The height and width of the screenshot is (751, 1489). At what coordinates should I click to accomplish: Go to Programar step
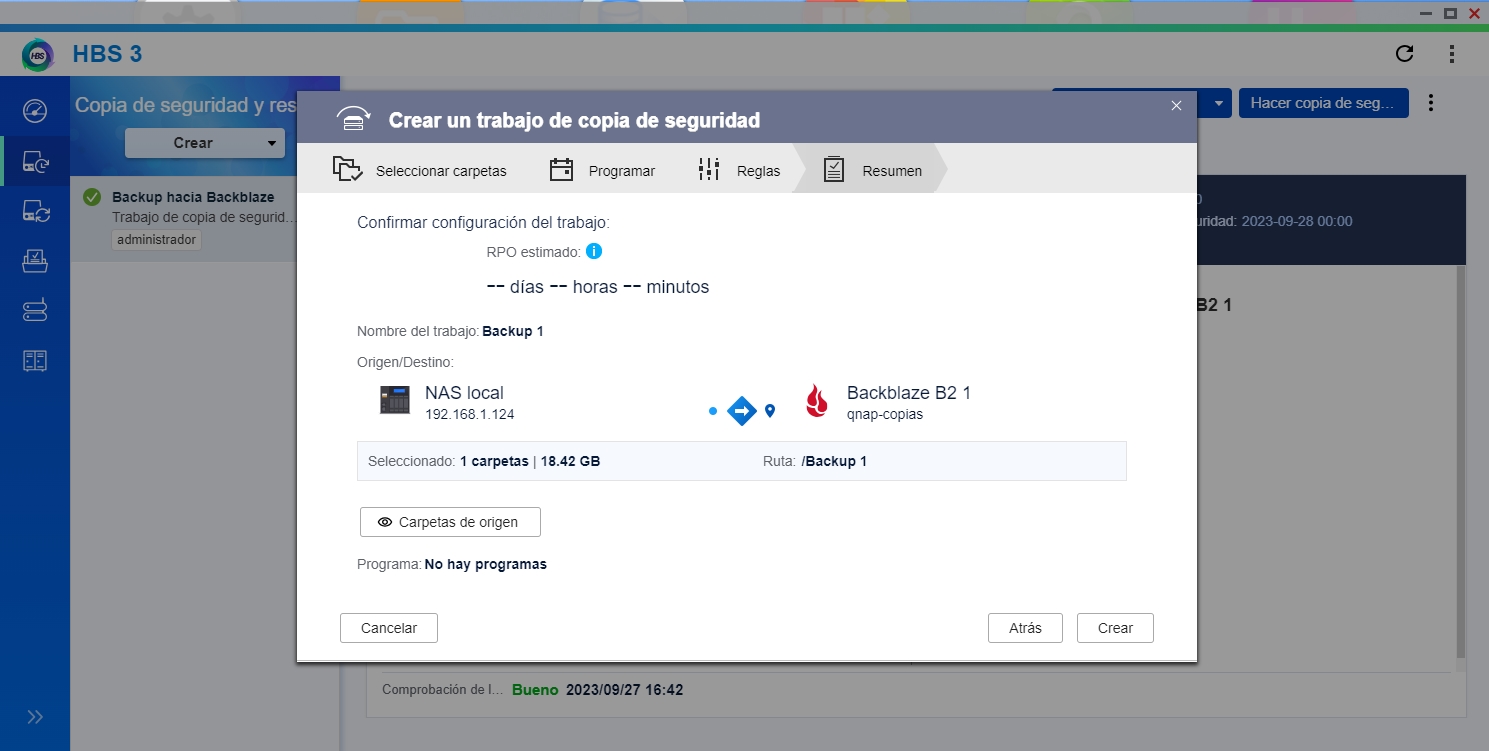click(603, 170)
